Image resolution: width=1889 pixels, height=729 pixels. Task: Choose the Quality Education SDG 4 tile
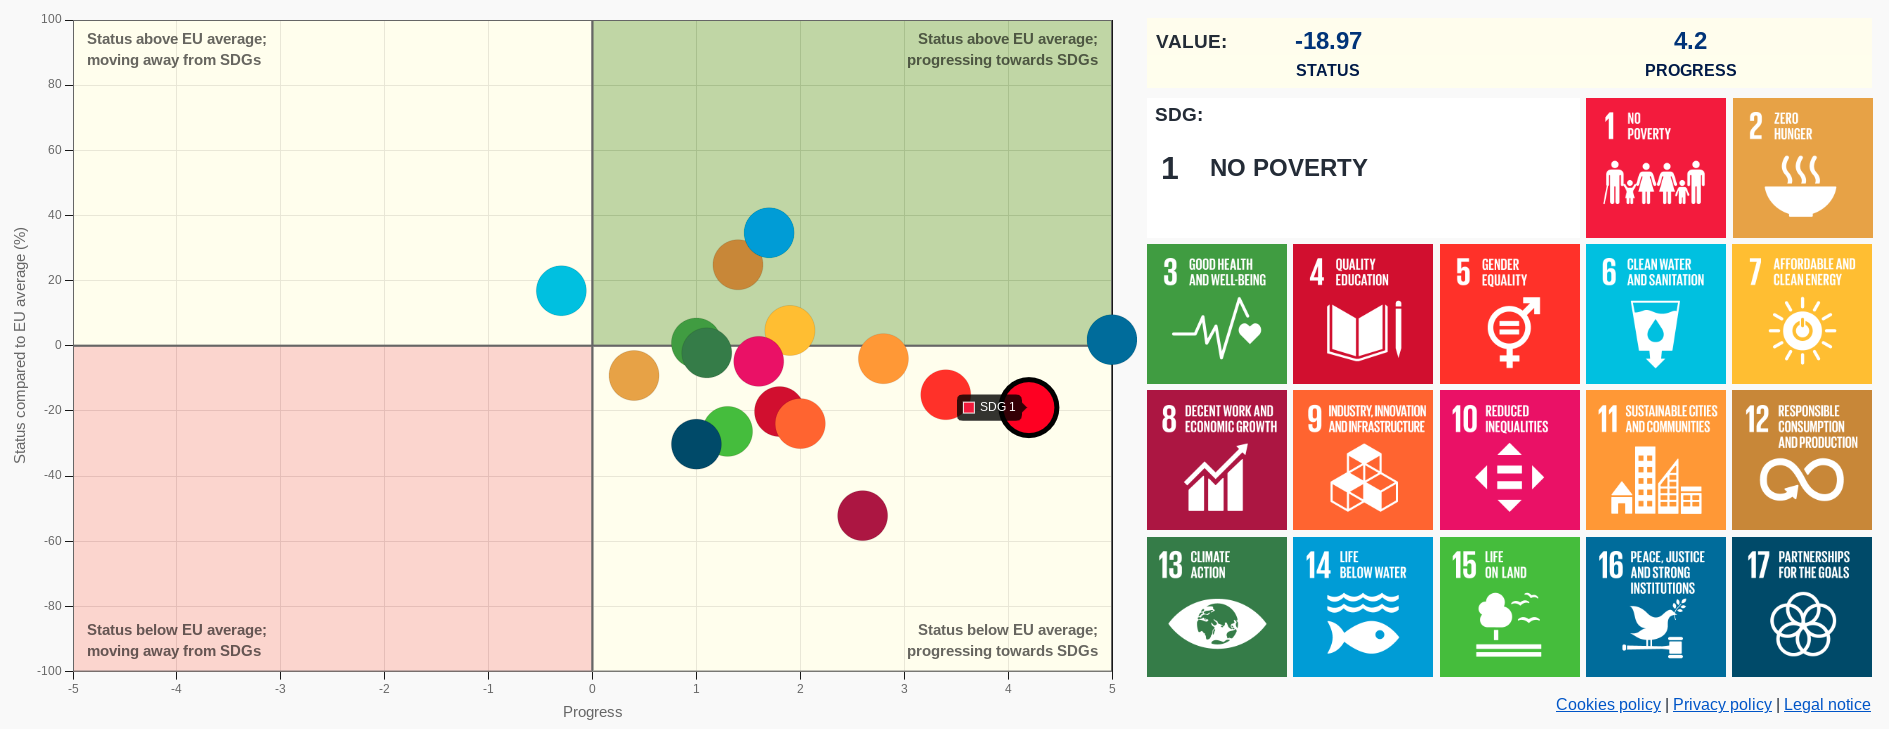tap(1362, 314)
